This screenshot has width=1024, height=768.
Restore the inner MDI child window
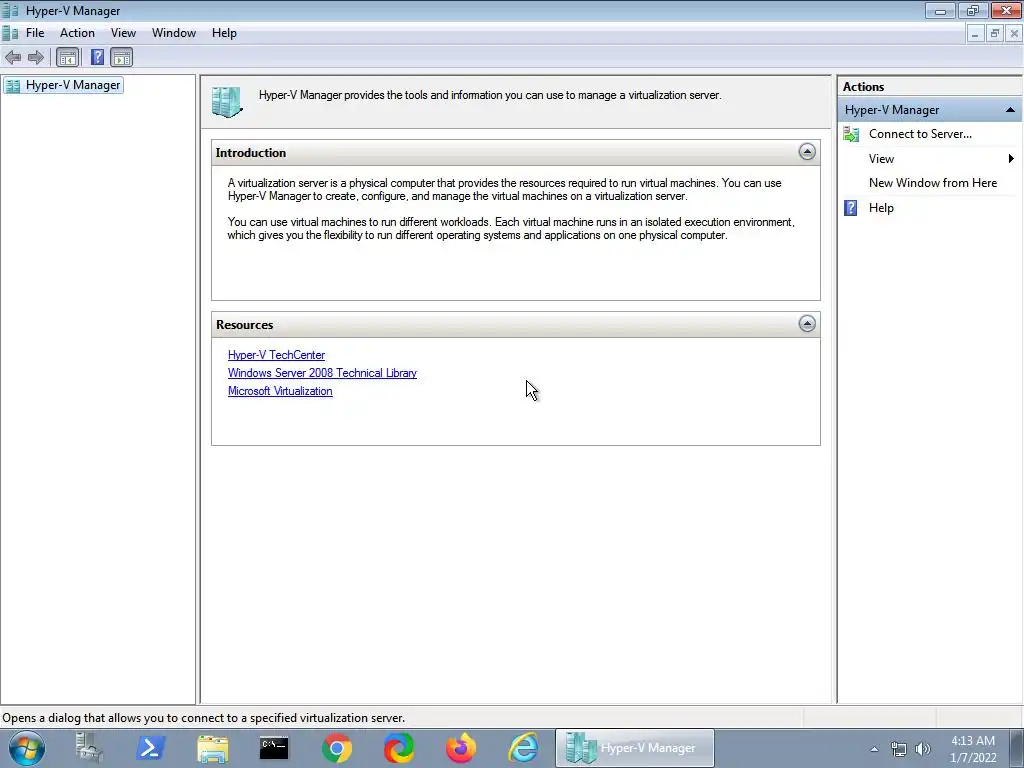(x=995, y=33)
